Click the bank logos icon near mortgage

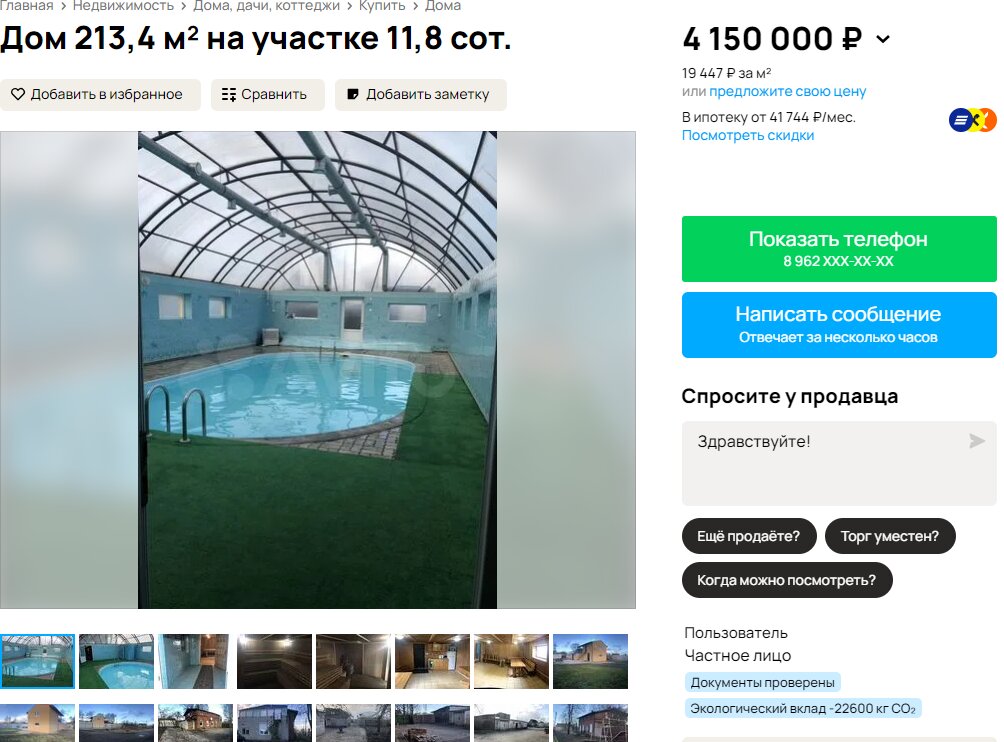point(973,120)
